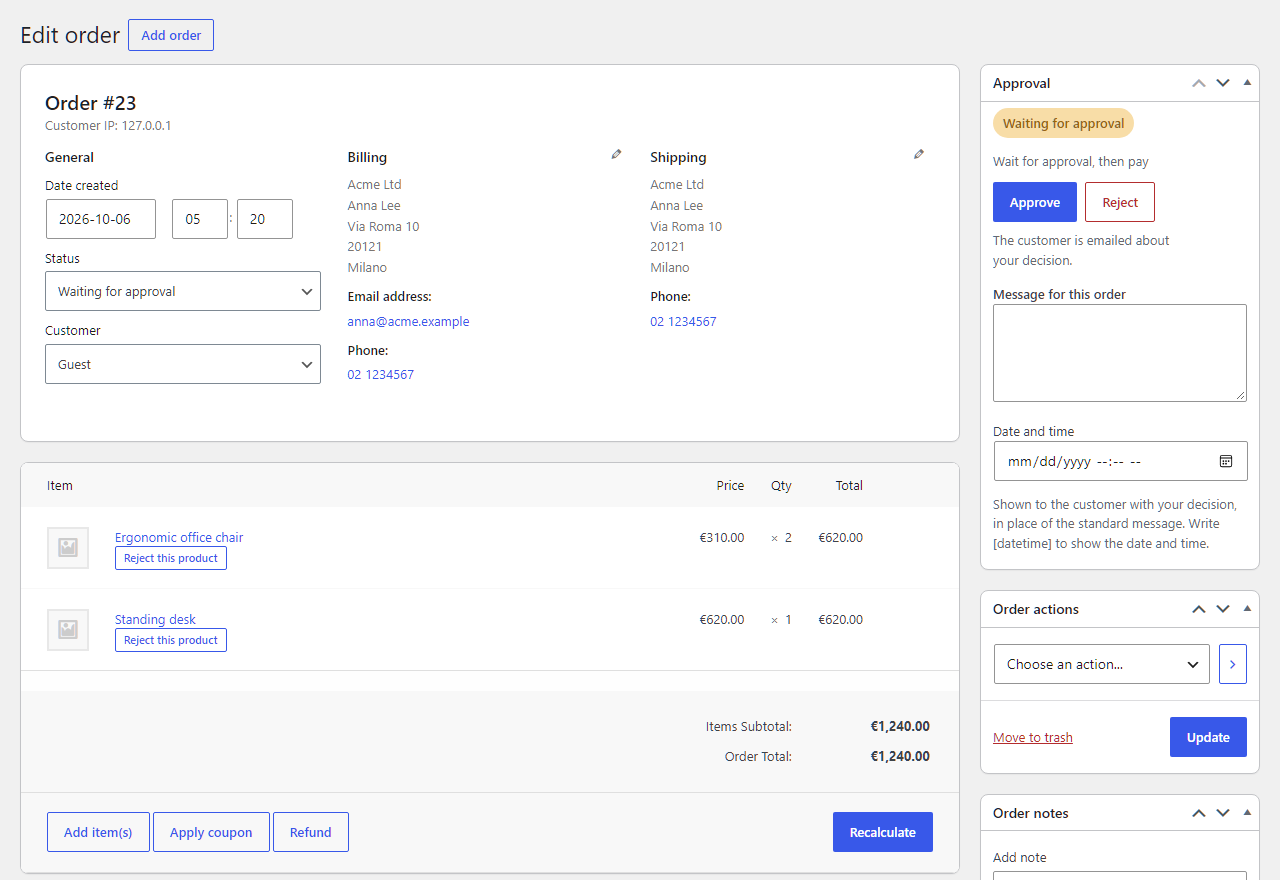Collapse the Order notes panel
The image size is (1280, 880).
click(1247, 813)
